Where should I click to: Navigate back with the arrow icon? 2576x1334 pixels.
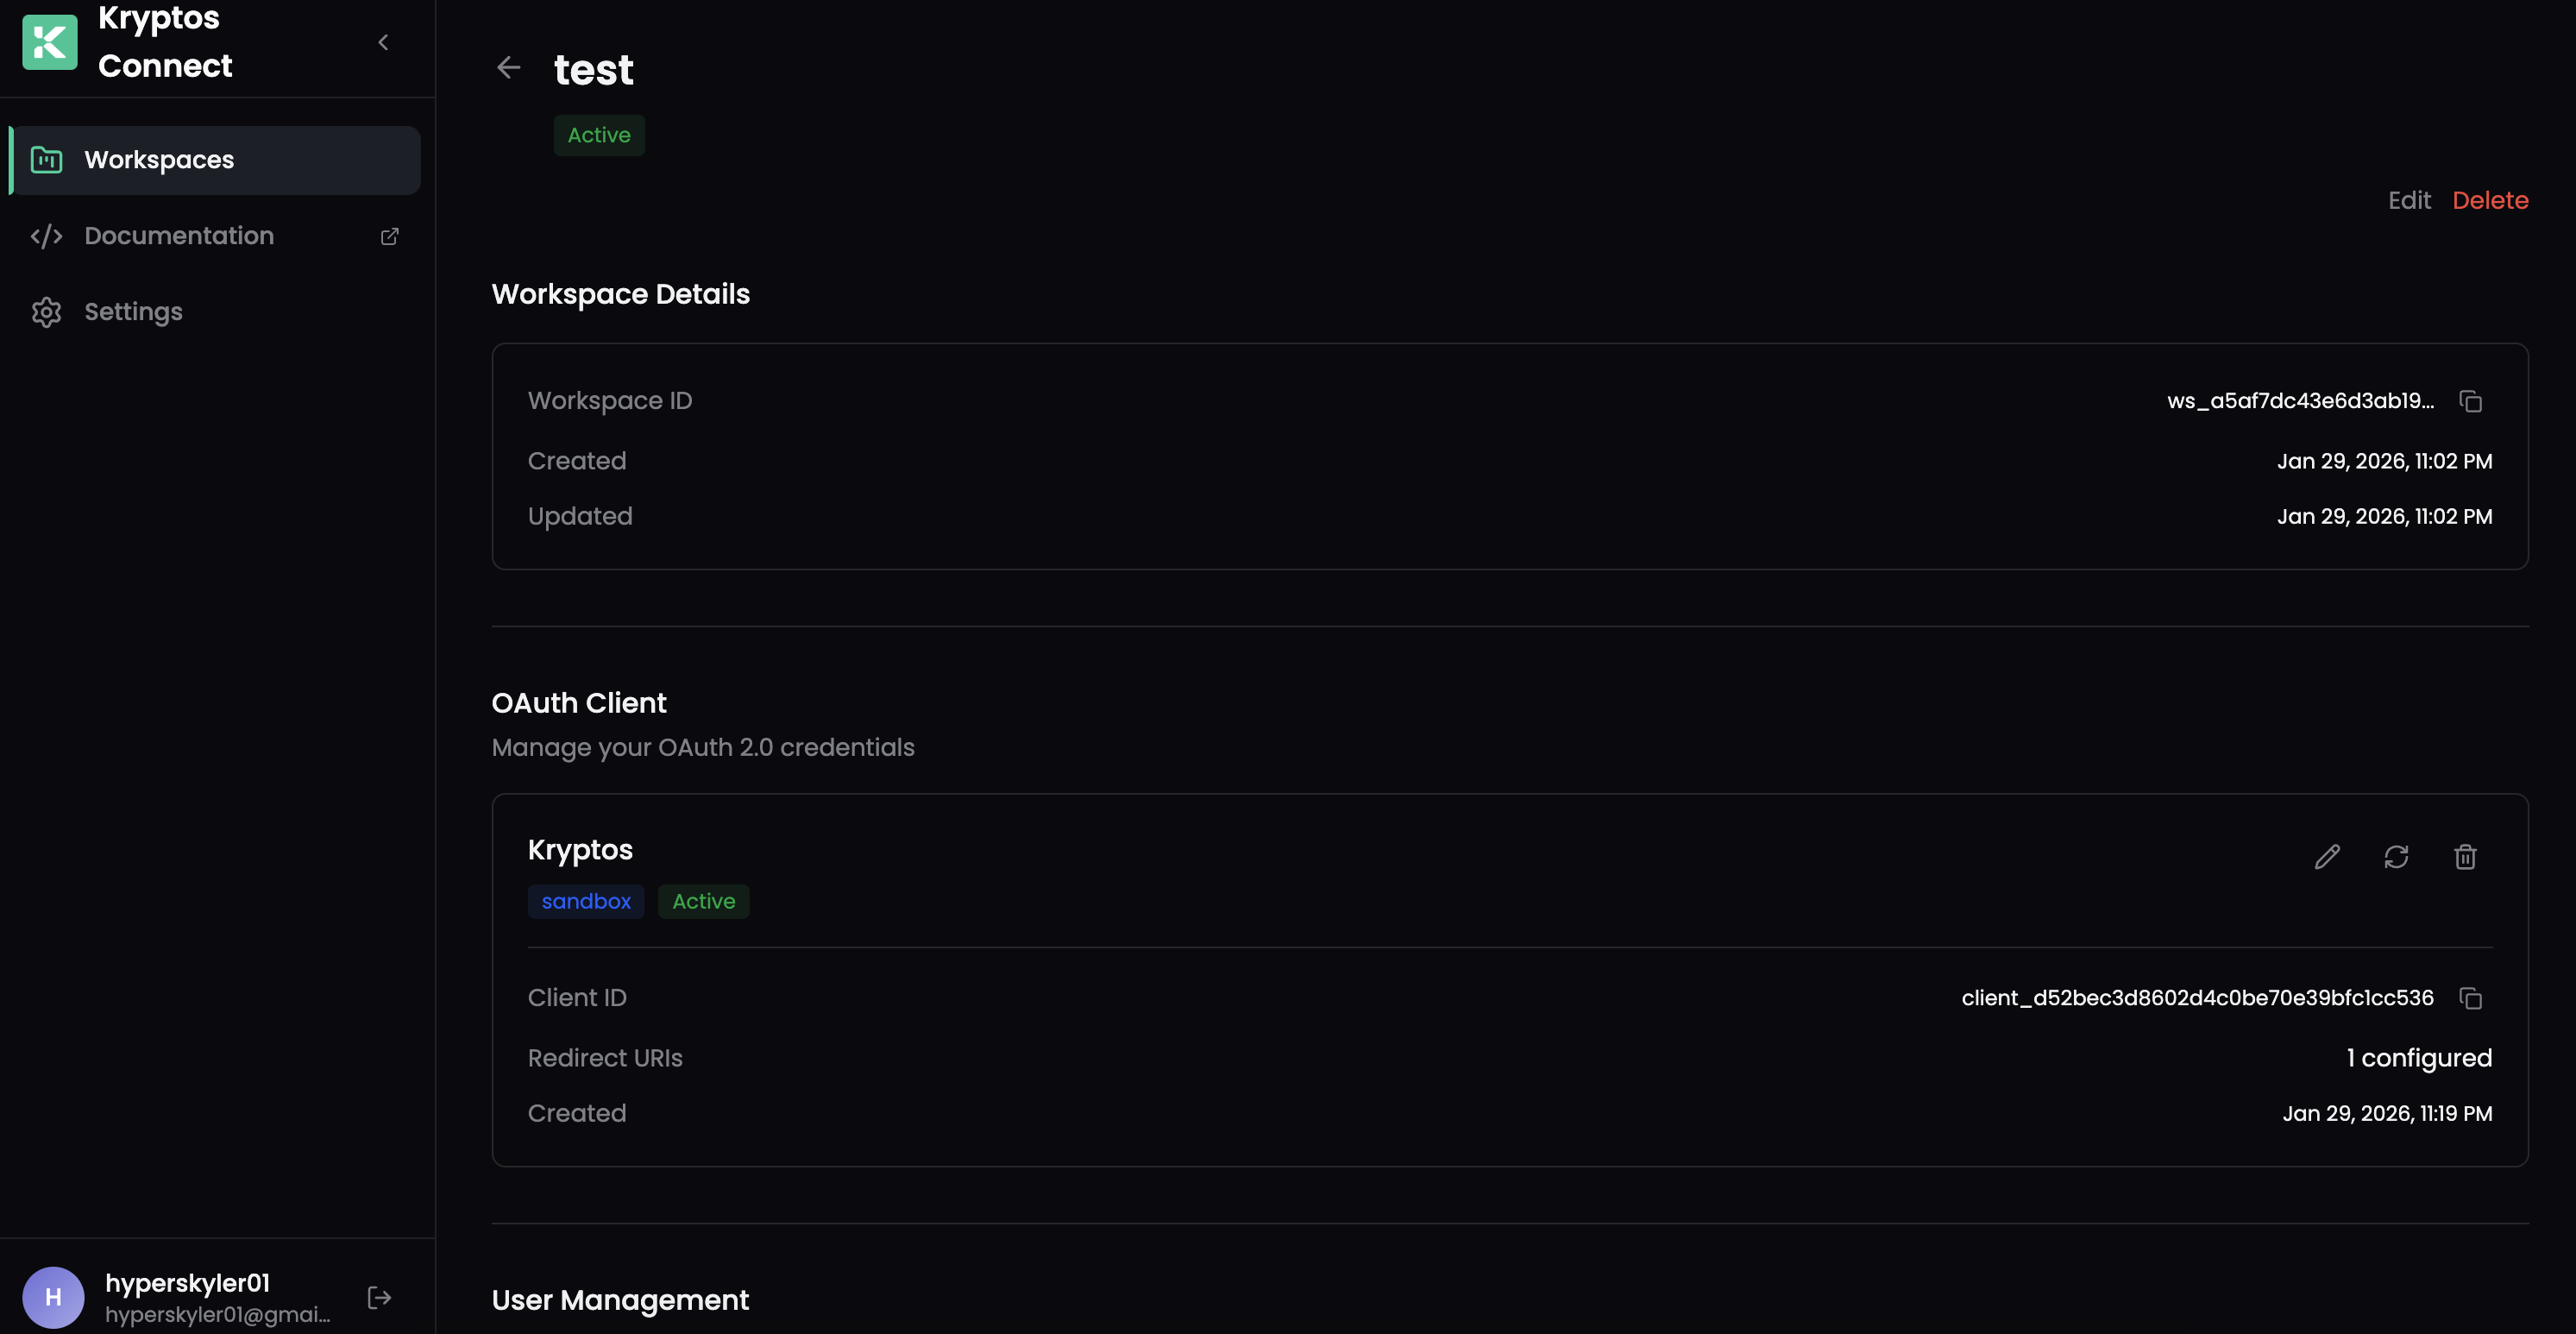pyautogui.click(x=508, y=67)
